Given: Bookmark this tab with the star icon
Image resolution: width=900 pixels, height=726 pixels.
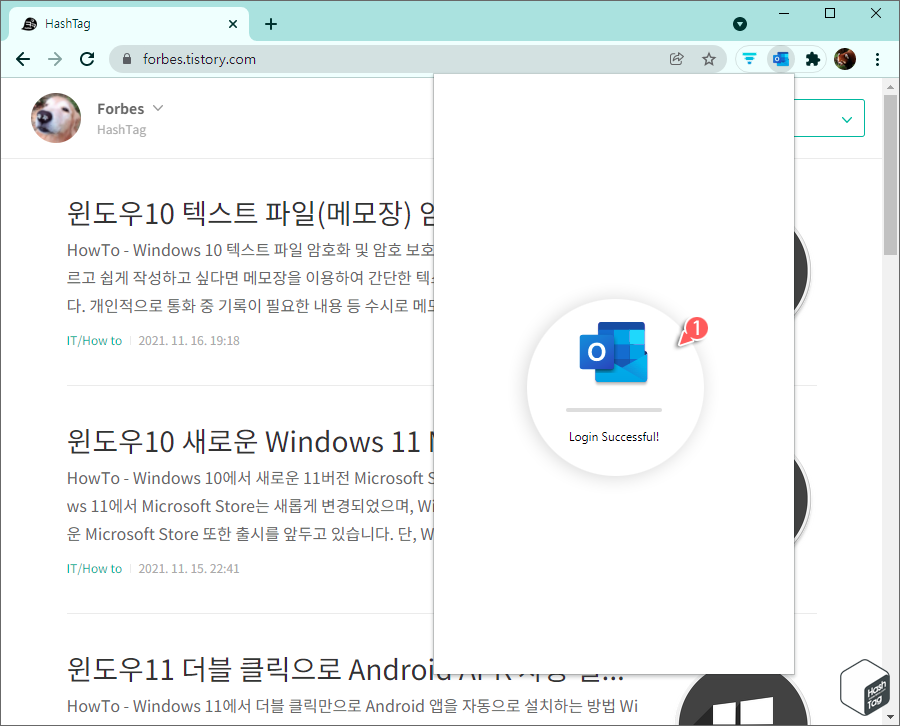Looking at the screenshot, I should pos(709,59).
